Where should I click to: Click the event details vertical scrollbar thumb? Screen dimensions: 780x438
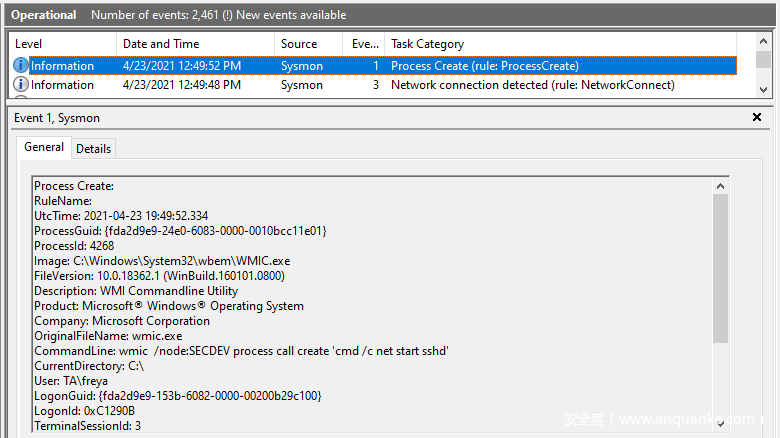tap(720, 268)
